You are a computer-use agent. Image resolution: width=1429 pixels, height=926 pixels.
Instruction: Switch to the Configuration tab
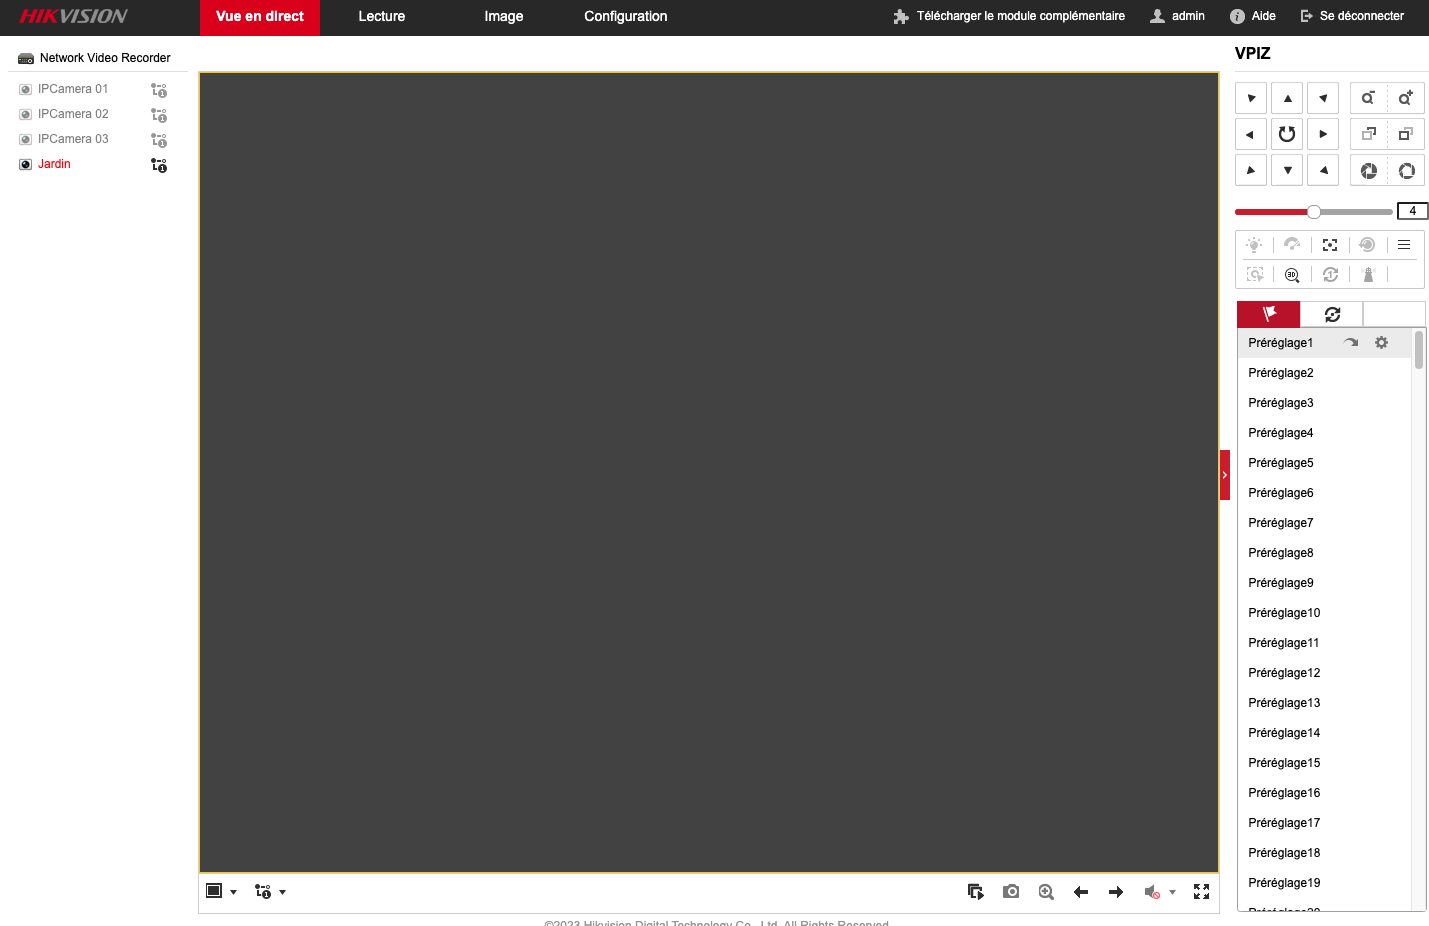(x=625, y=17)
